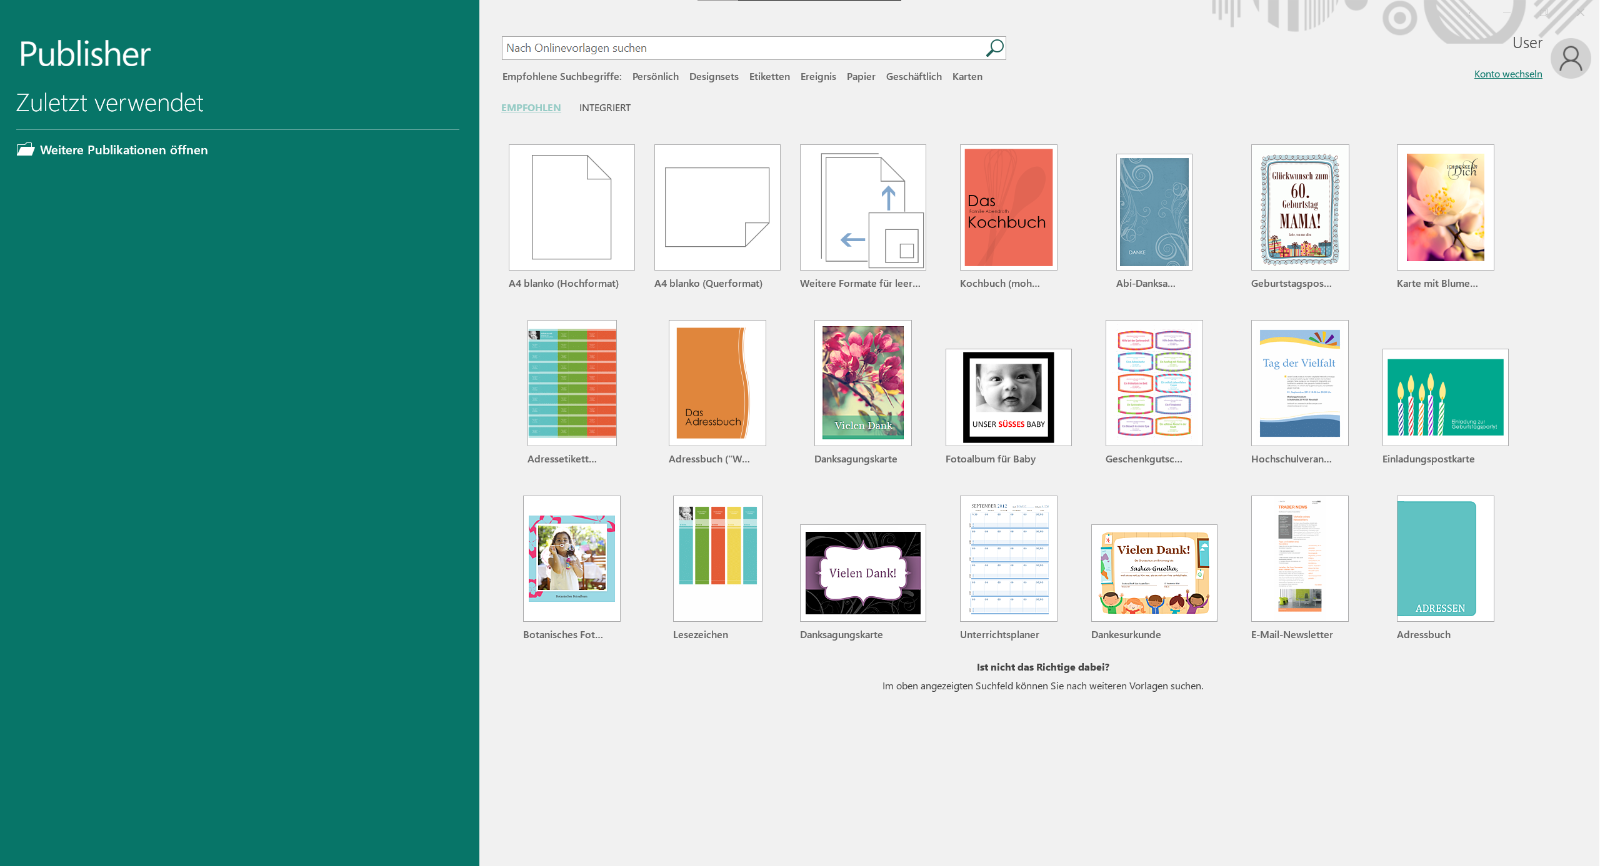1600x868 pixels.
Task: Select suggested search term Designsets
Action: point(714,77)
